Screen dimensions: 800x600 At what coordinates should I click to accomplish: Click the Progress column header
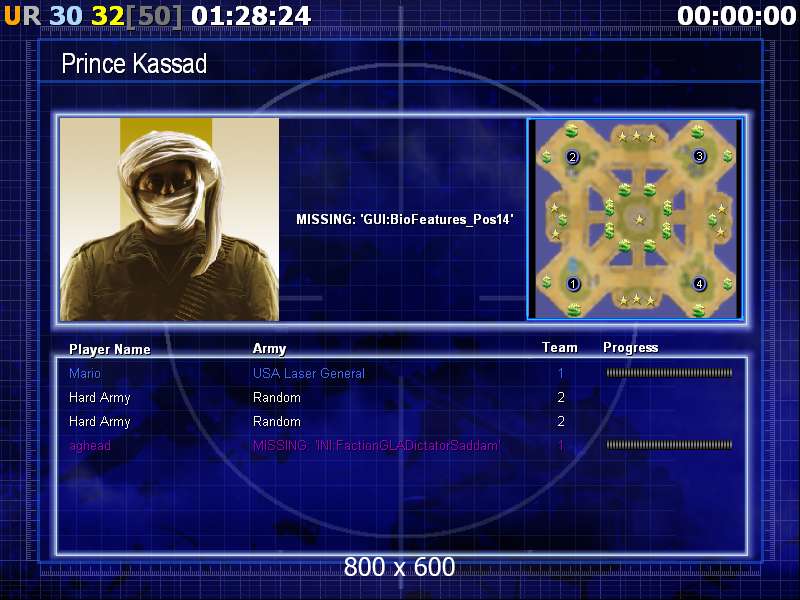click(631, 348)
